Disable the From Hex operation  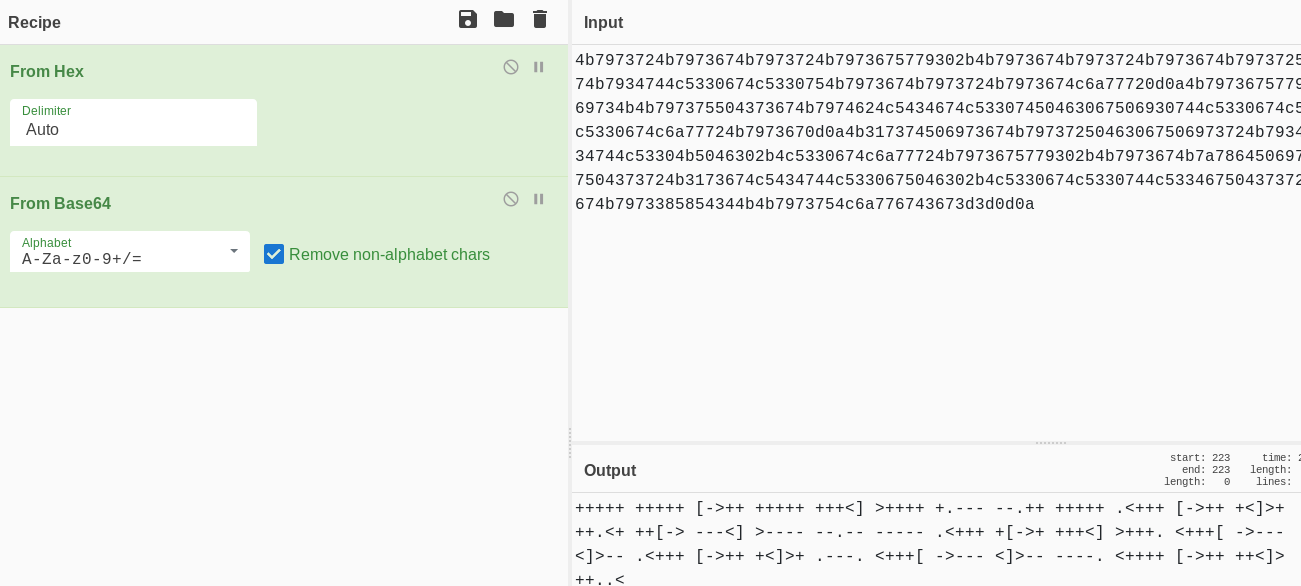[x=511, y=67]
